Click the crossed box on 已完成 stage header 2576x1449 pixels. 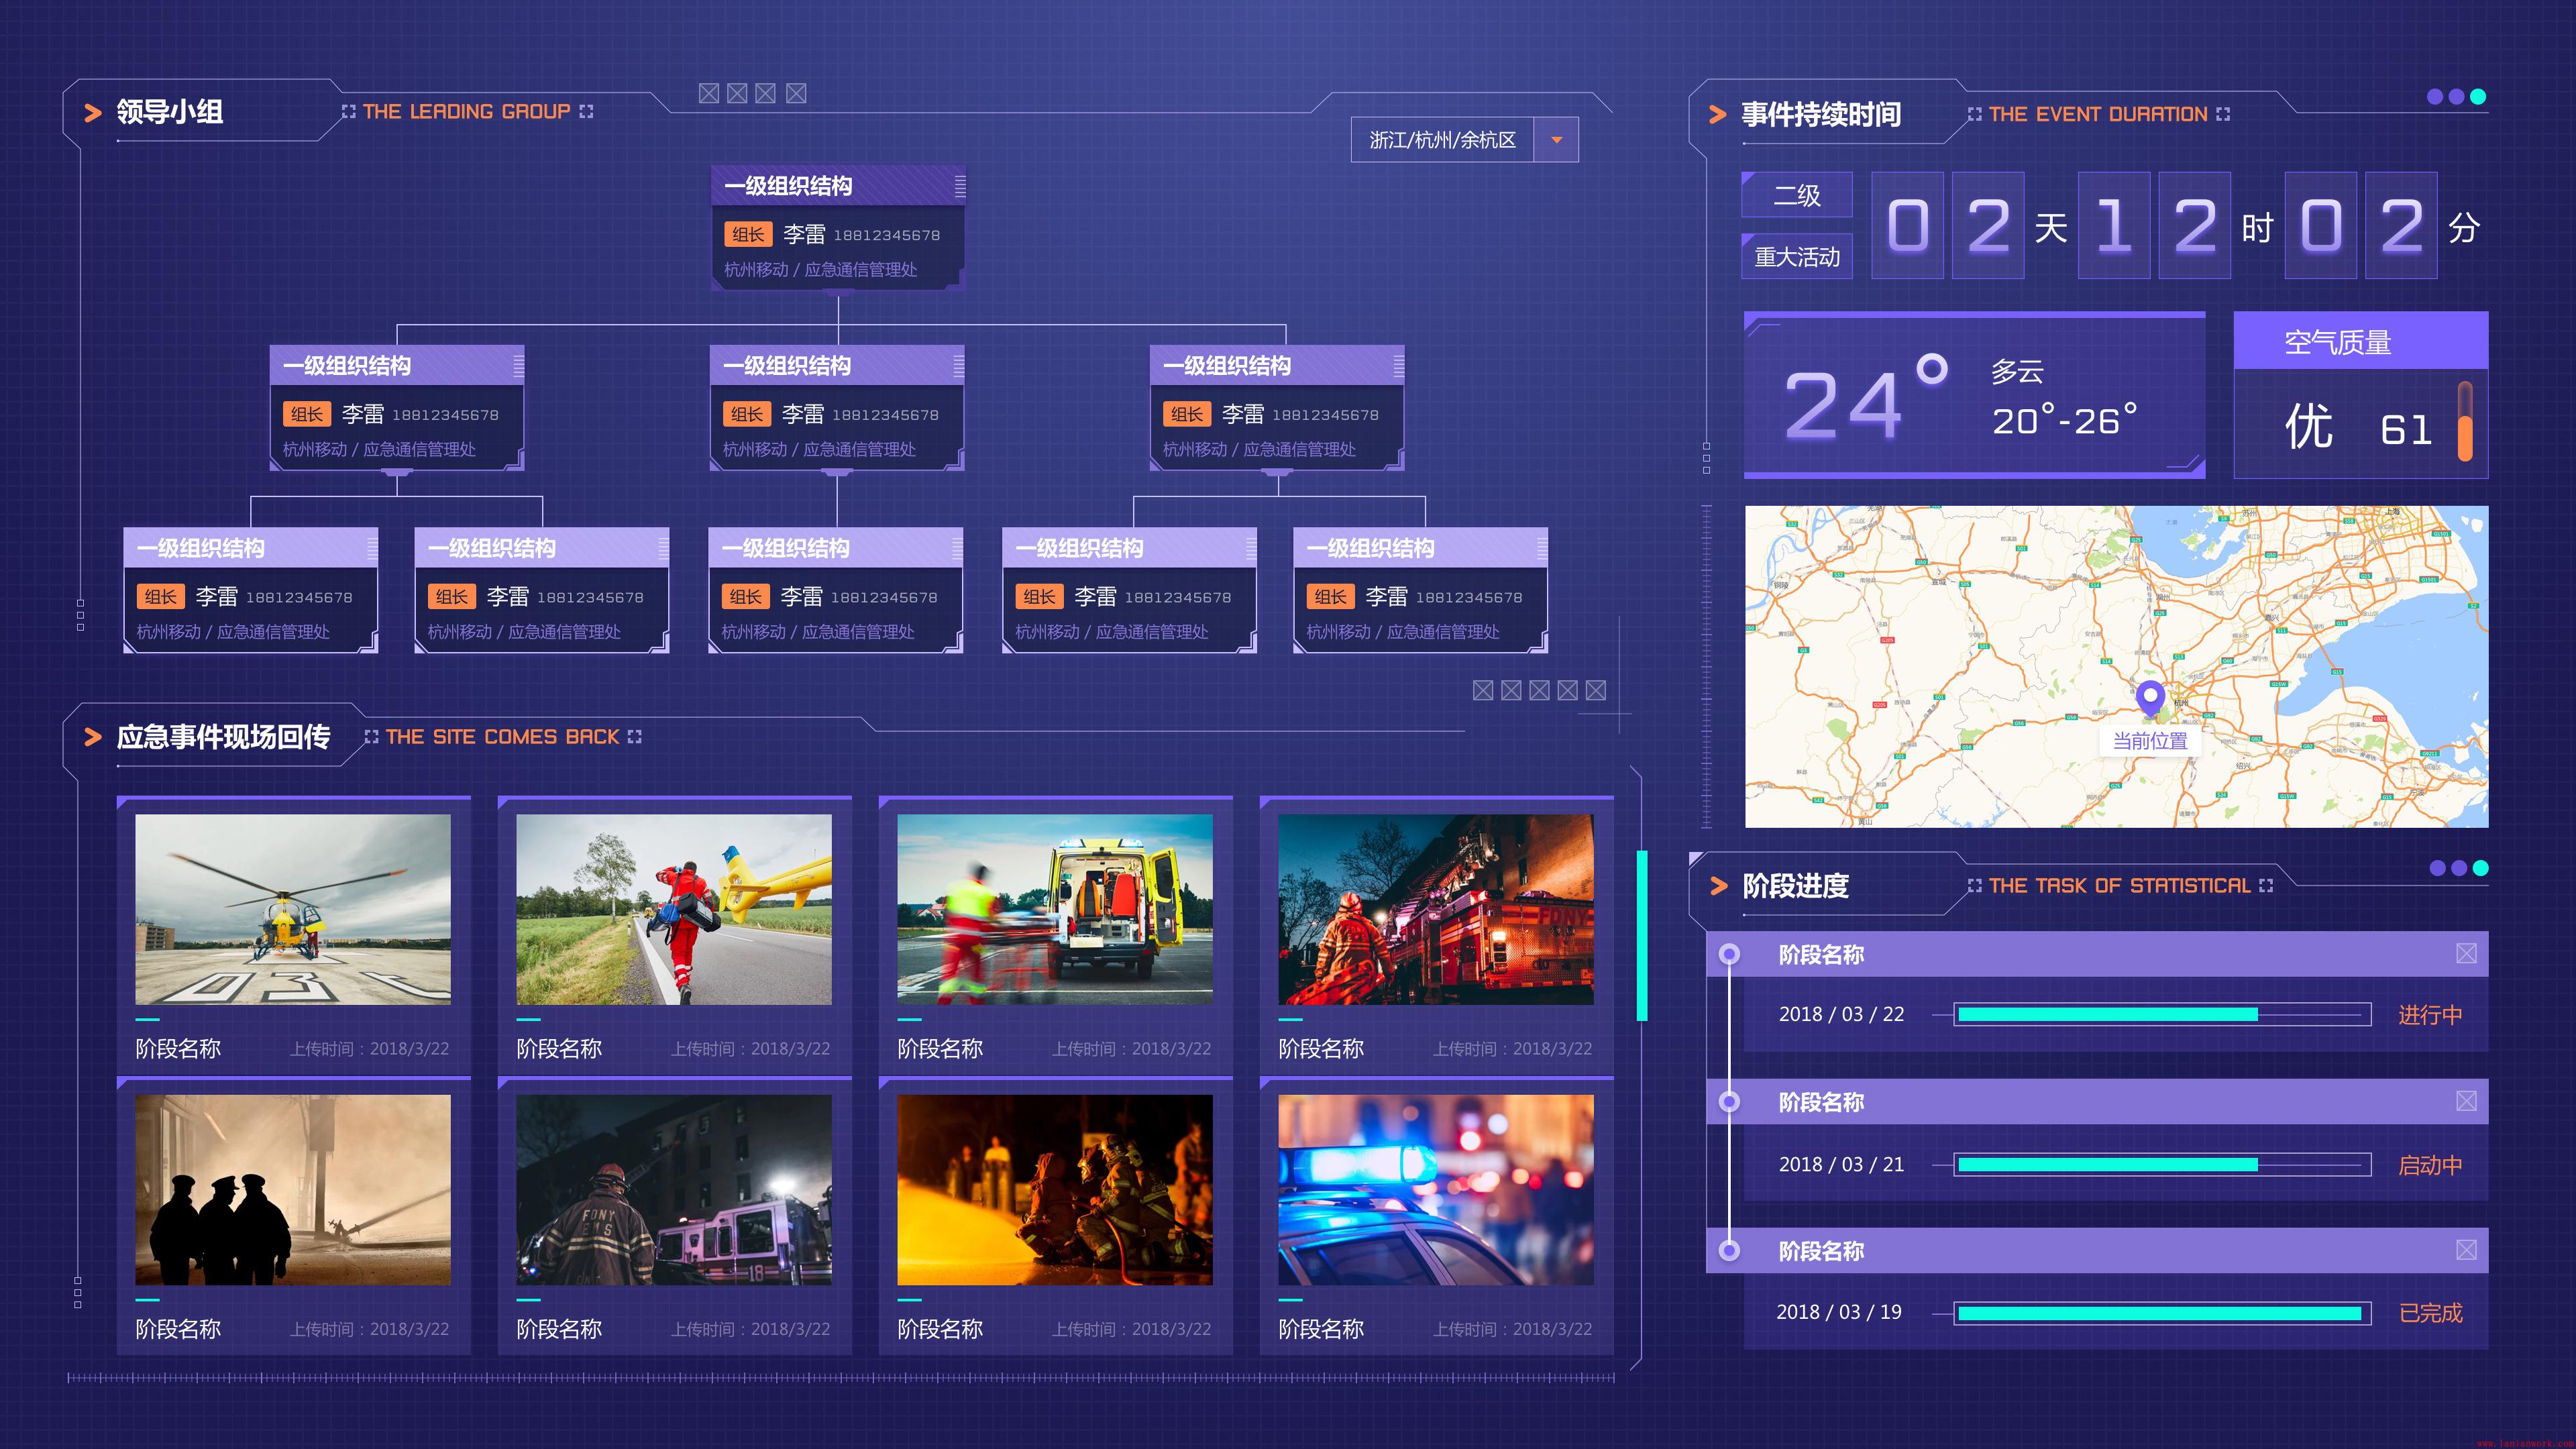[2466, 1250]
